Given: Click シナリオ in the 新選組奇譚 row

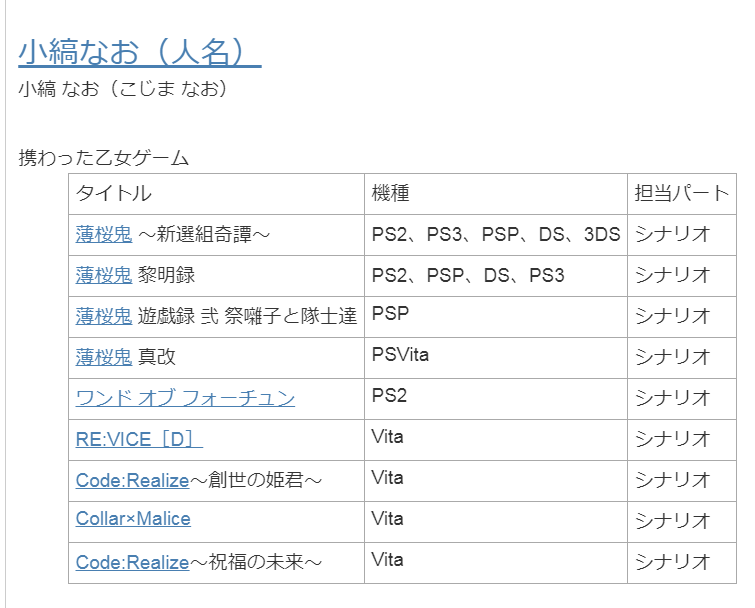Looking at the screenshot, I should pyautogui.click(x=673, y=235).
